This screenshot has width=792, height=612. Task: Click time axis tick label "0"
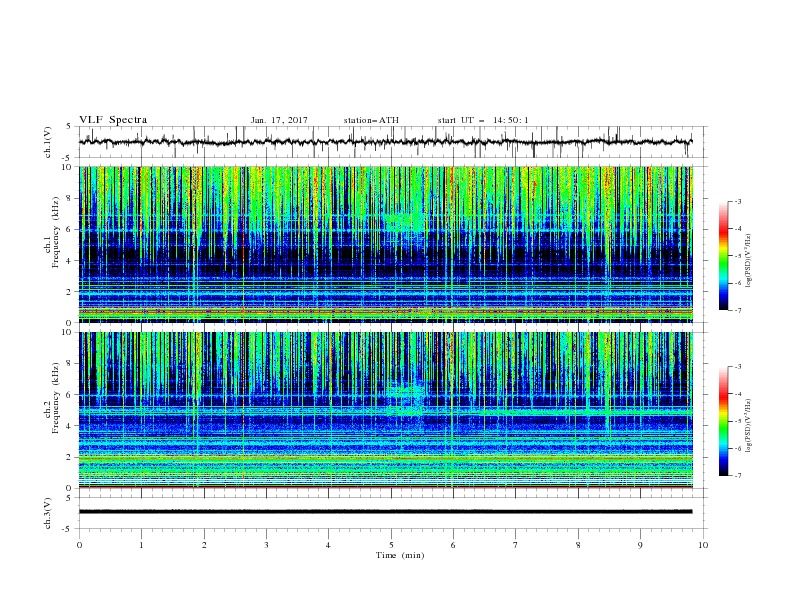(79, 545)
